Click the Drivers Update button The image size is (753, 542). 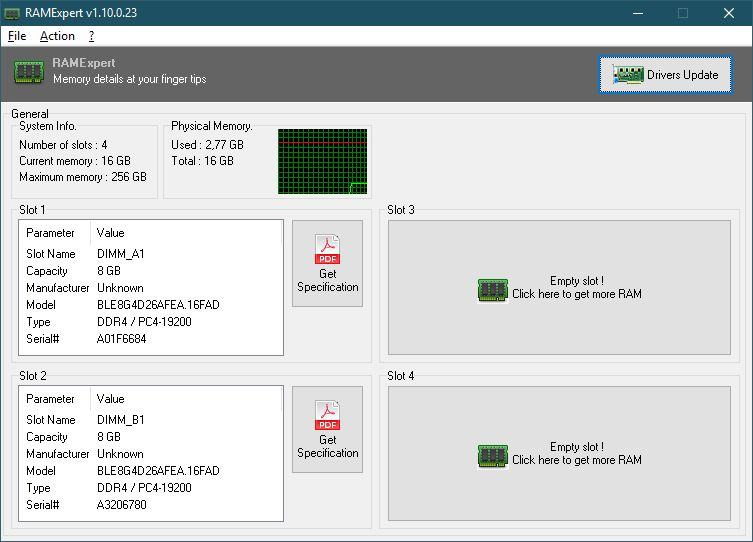click(665, 74)
